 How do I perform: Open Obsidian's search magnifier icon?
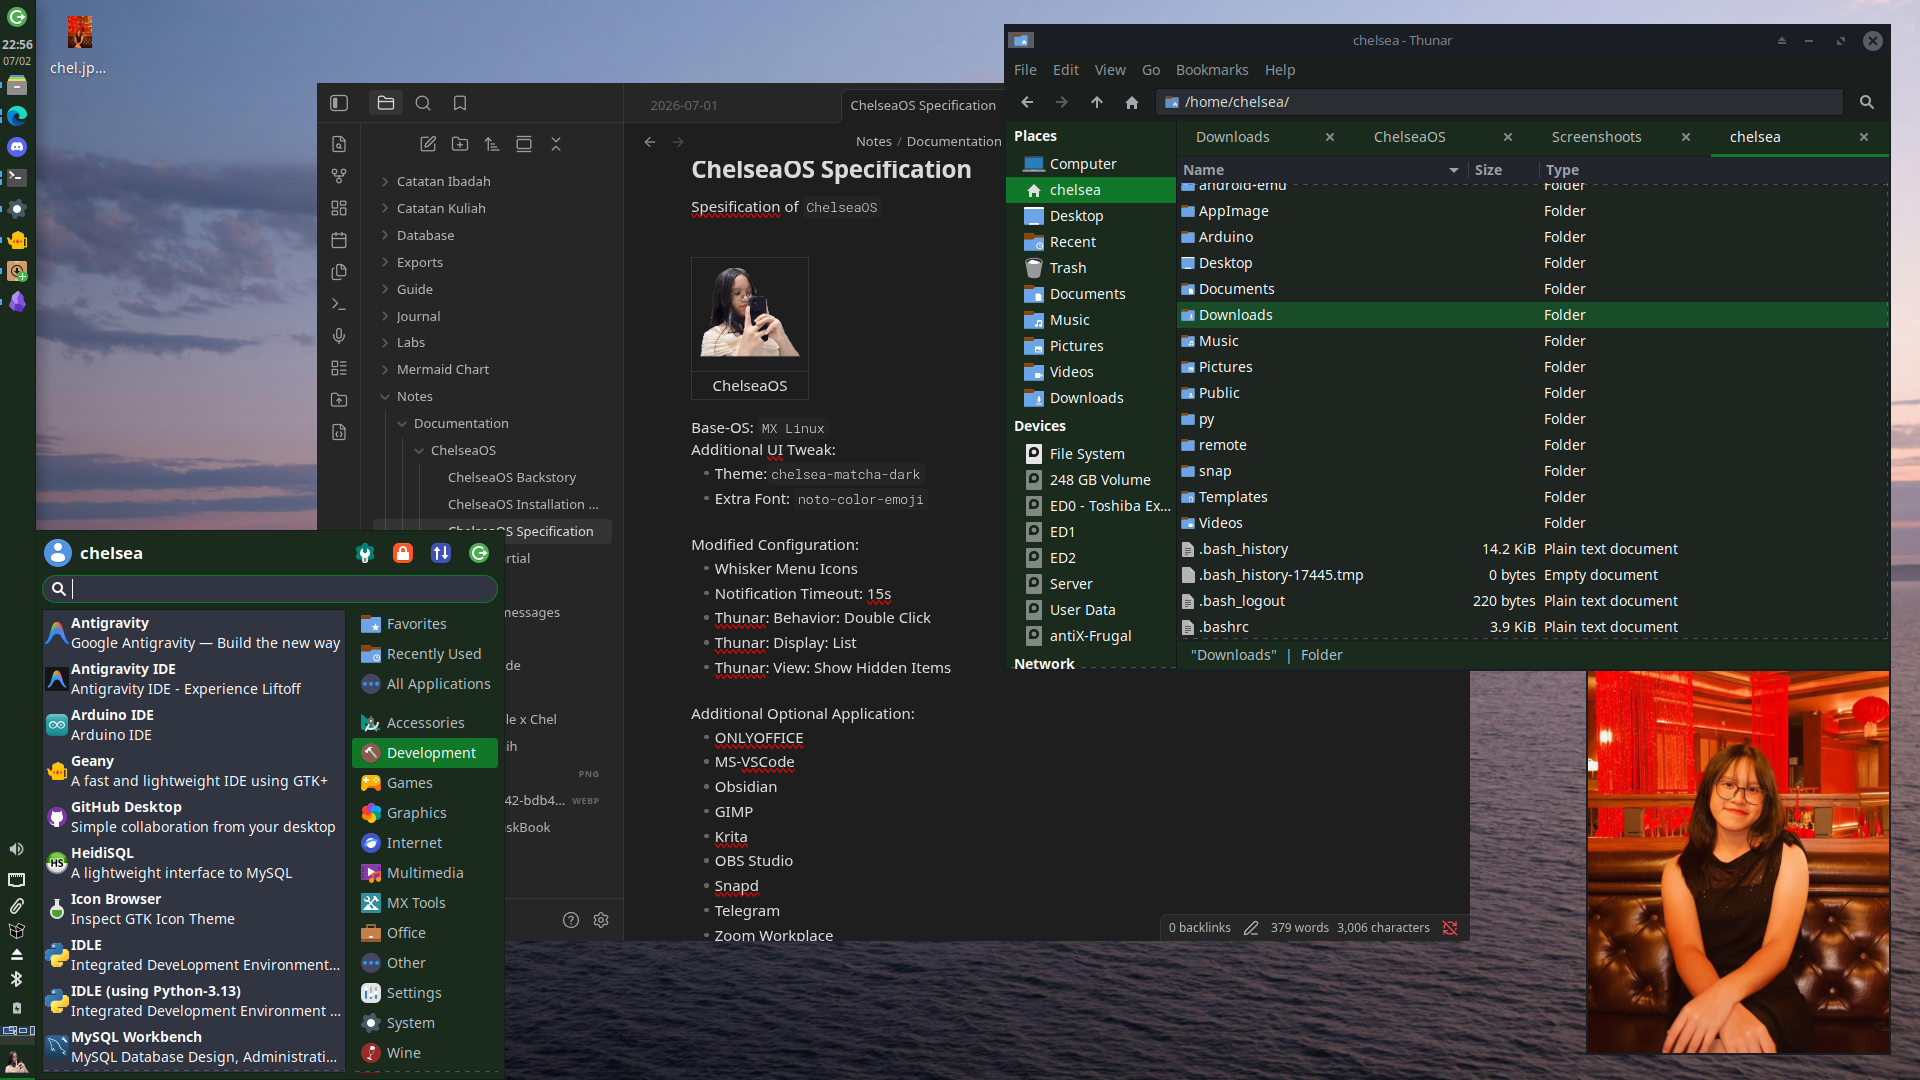click(423, 103)
